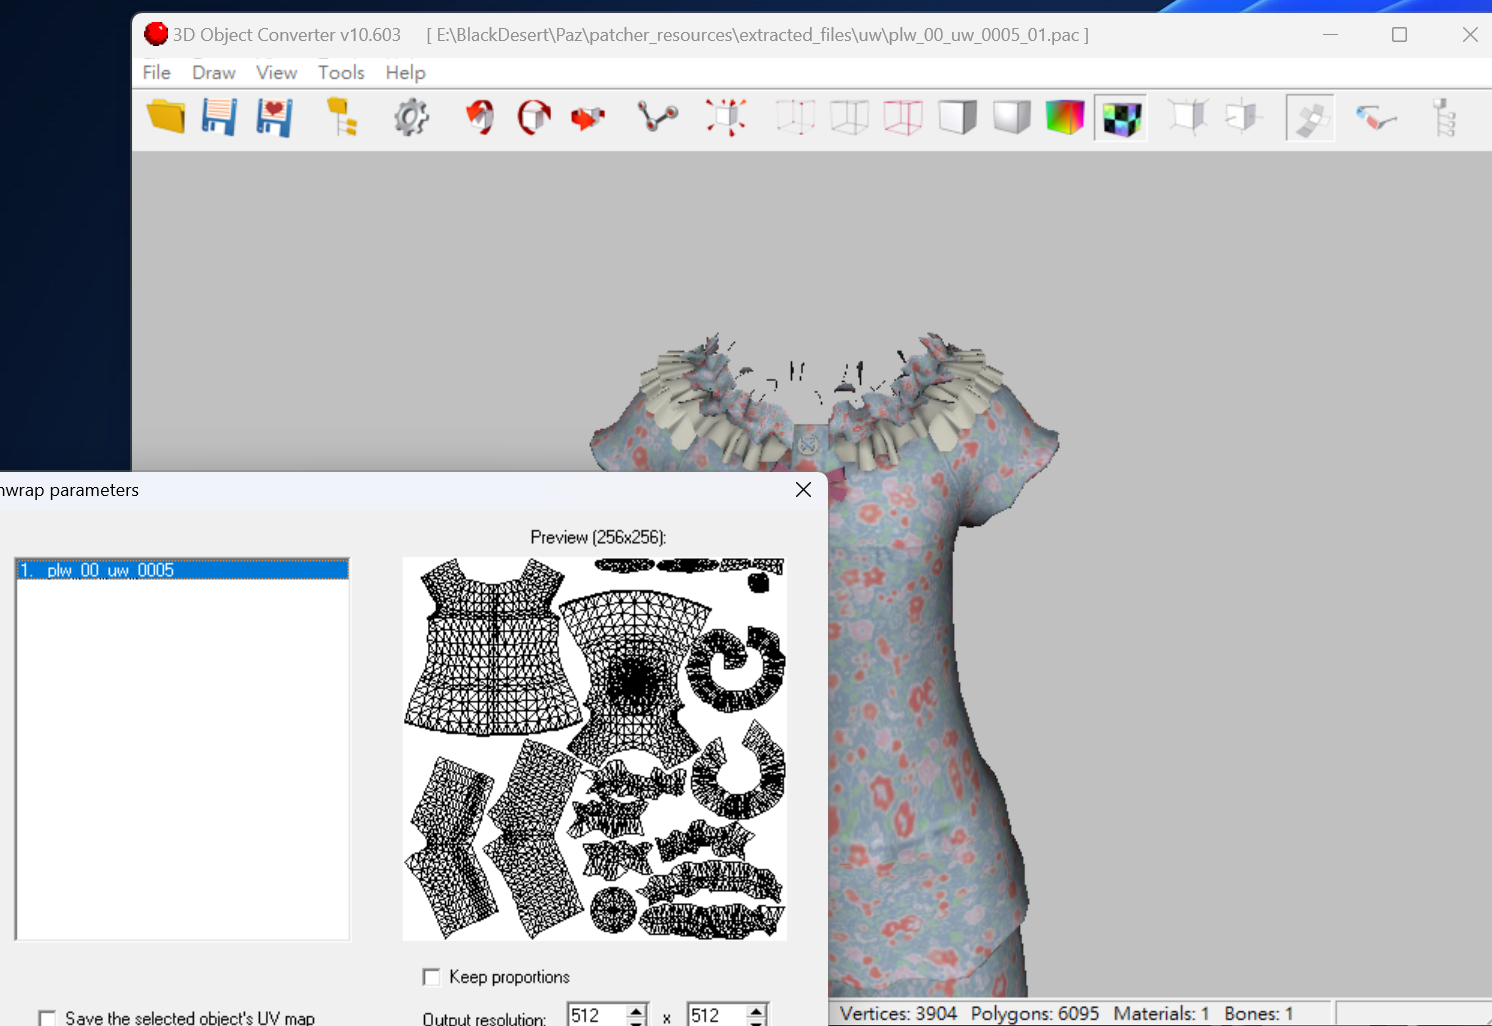Image resolution: width=1492 pixels, height=1026 pixels.
Task: Click the UV map preview image
Action: point(595,748)
